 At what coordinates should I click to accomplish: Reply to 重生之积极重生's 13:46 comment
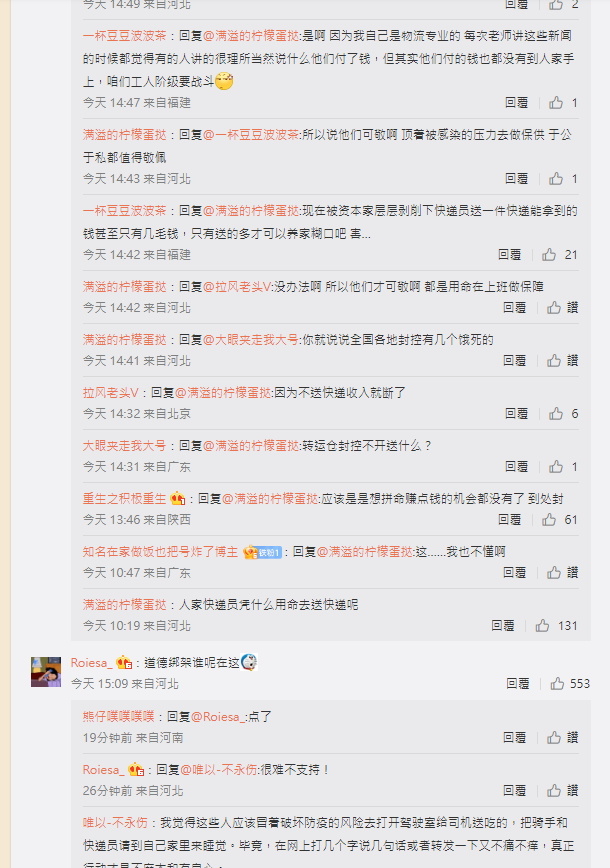point(509,519)
